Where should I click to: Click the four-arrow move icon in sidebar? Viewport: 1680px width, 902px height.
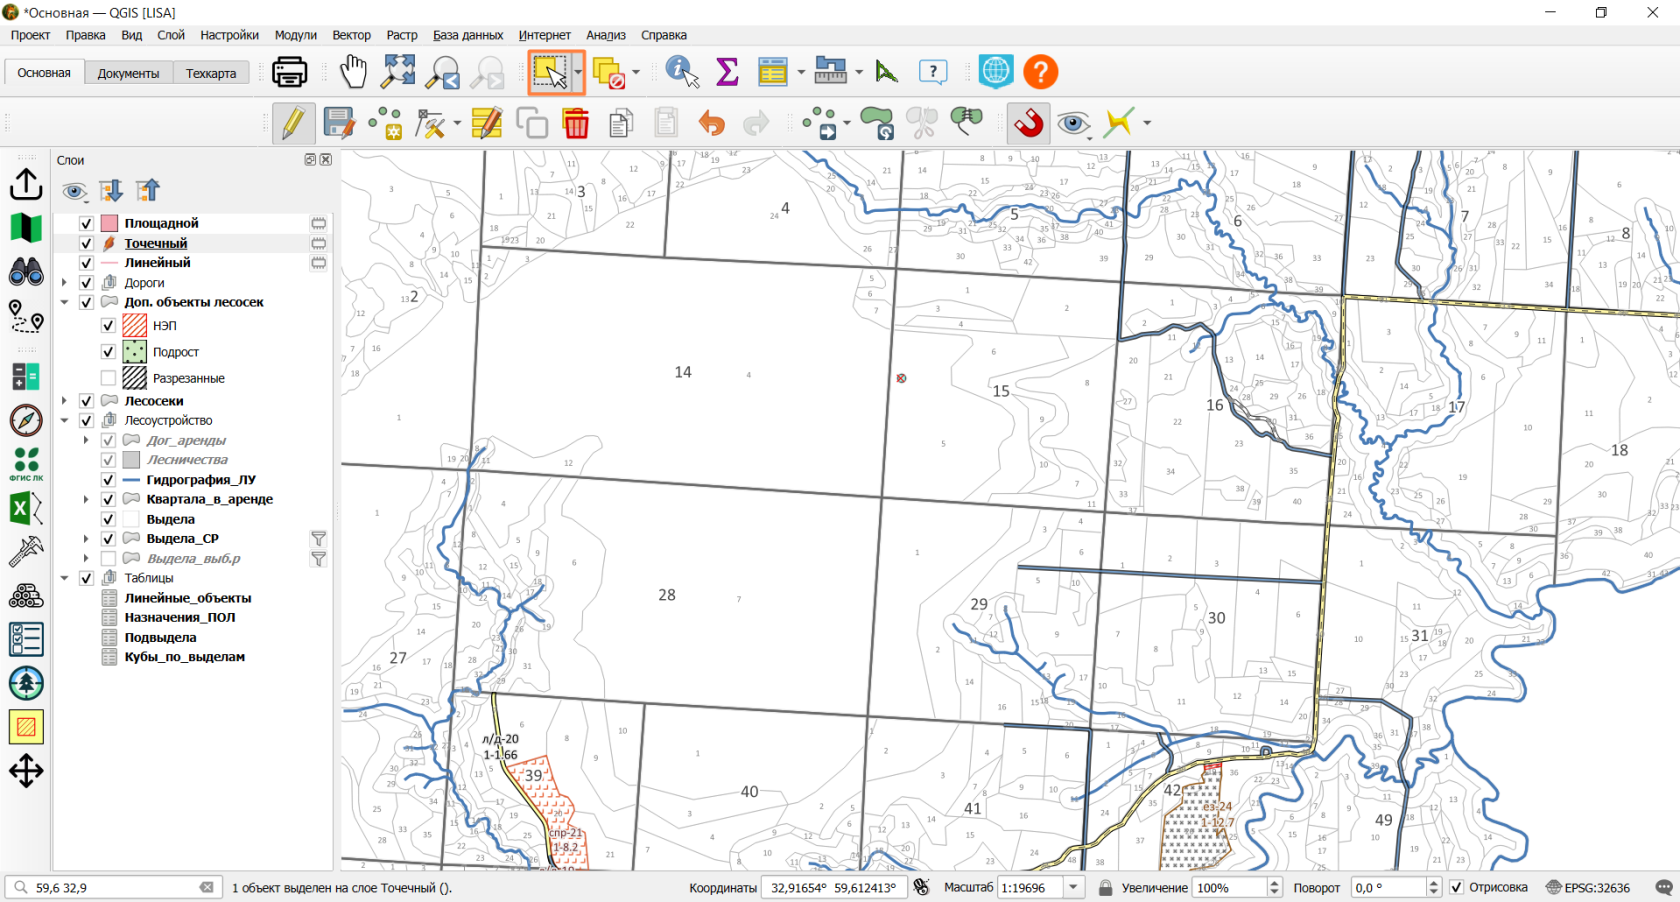tap(26, 771)
